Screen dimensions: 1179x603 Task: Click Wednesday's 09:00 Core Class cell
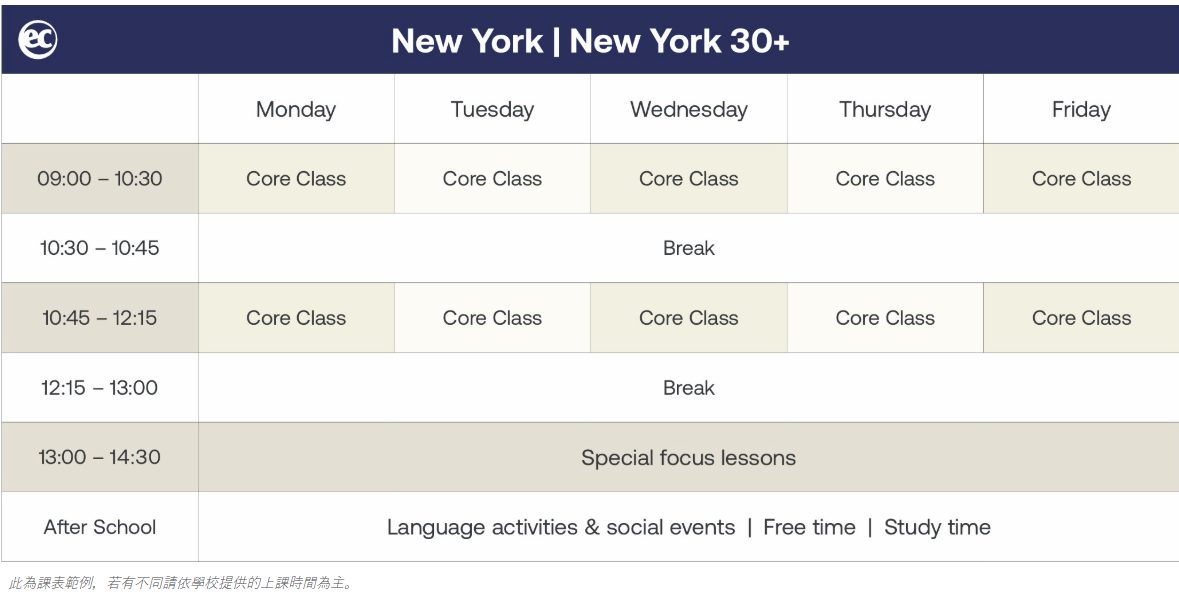pos(689,179)
